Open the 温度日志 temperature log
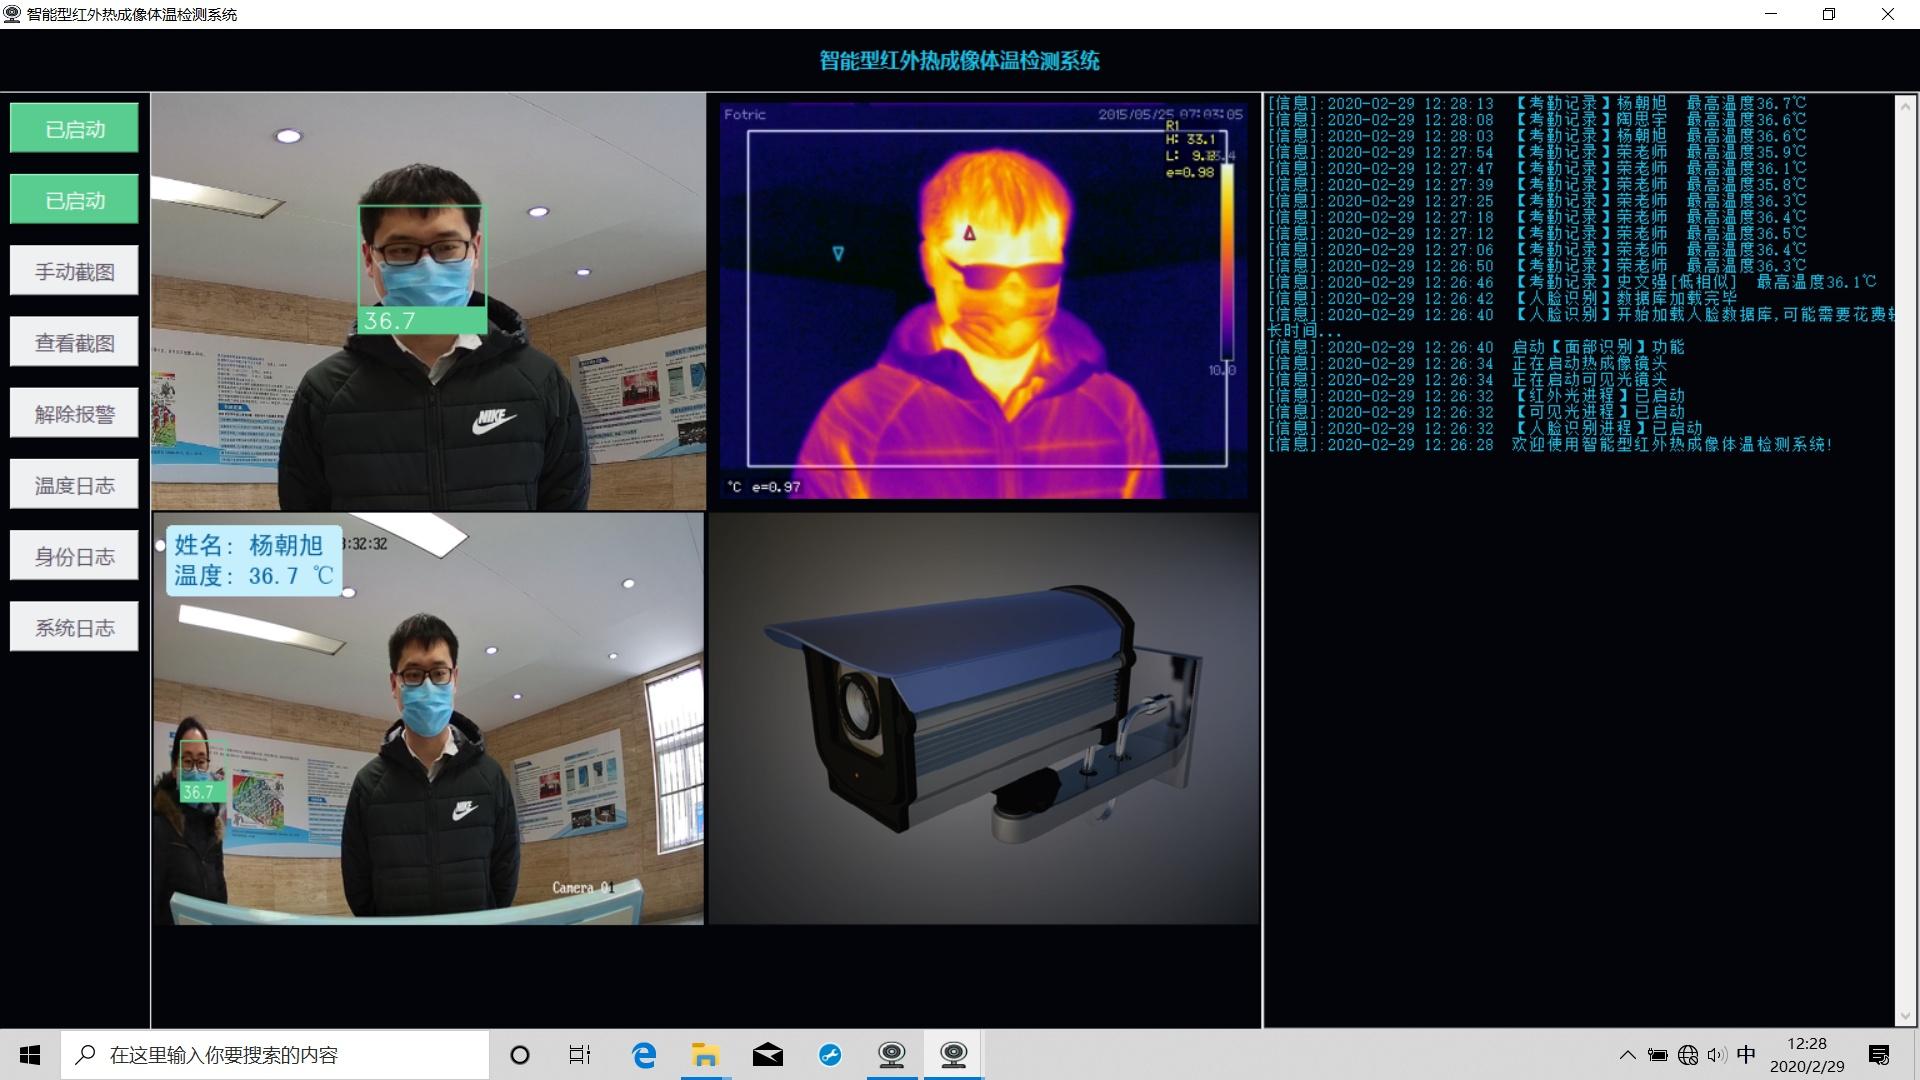 point(74,485)
